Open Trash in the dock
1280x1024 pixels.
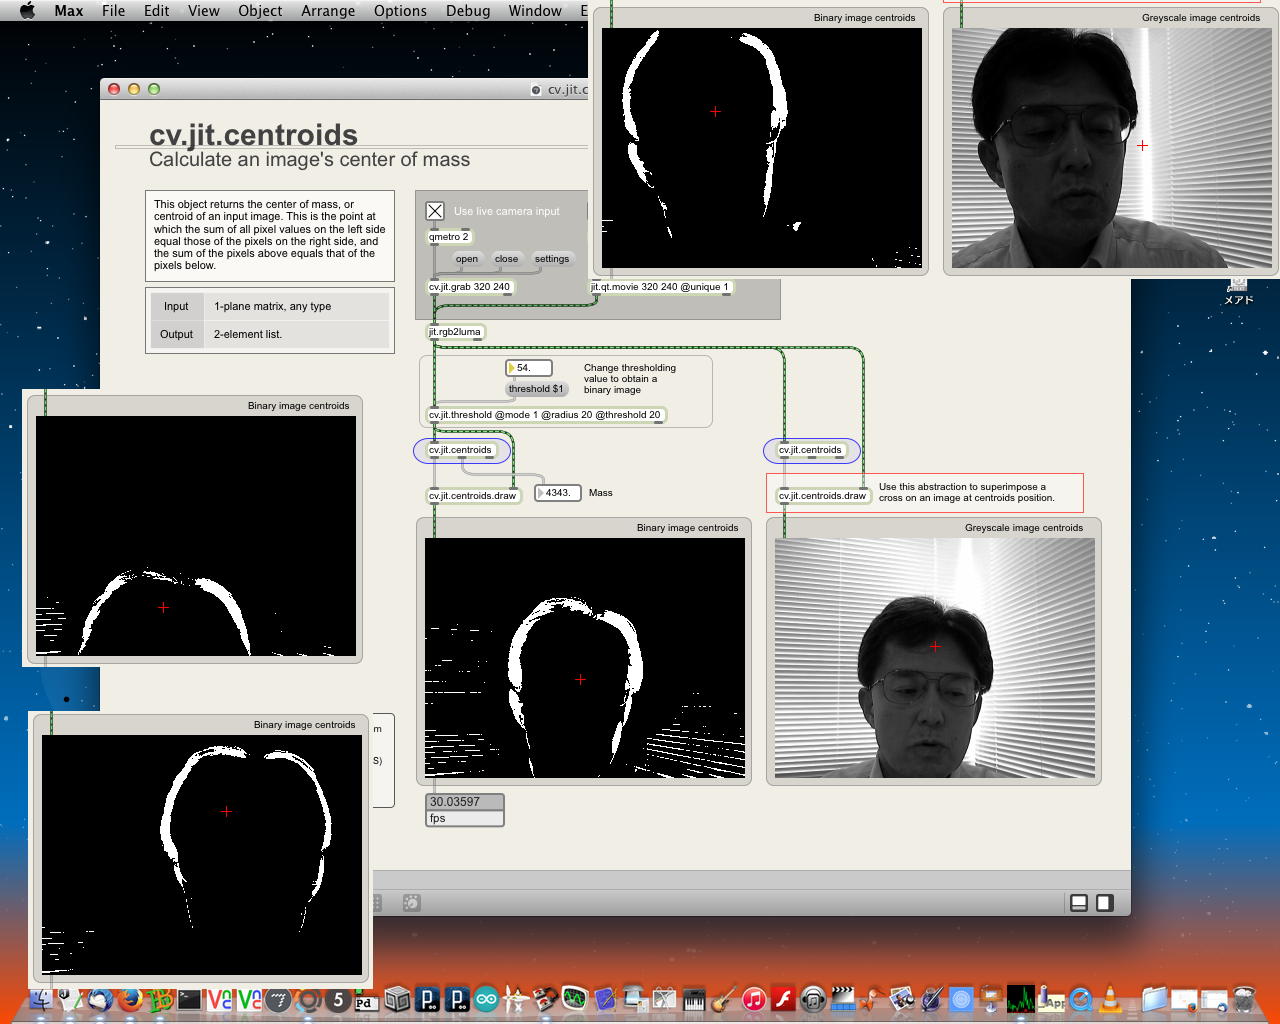pyautogui.click(x=1244, y=998)
